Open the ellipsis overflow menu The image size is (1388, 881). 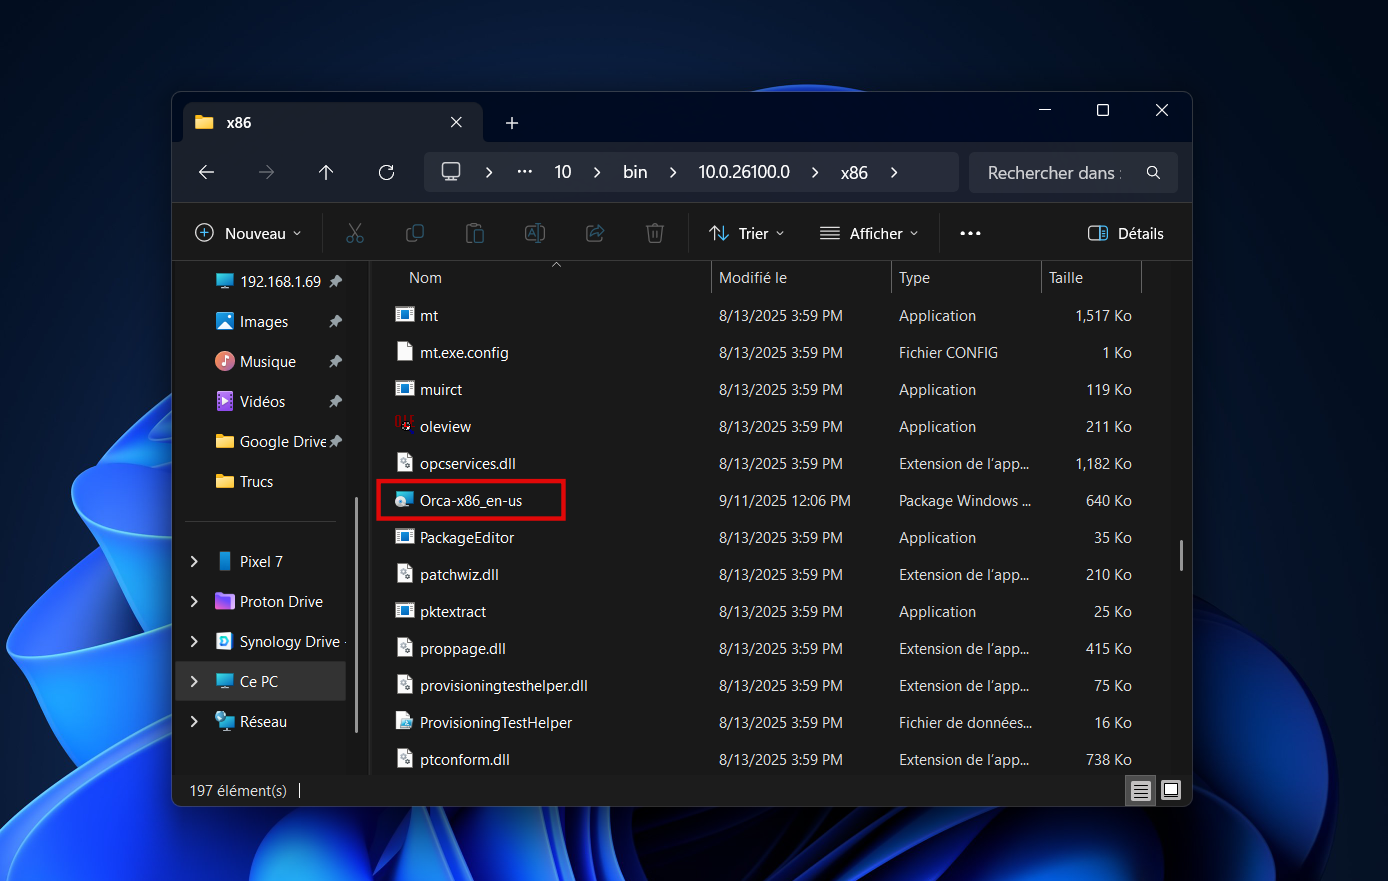pos(970,233)
